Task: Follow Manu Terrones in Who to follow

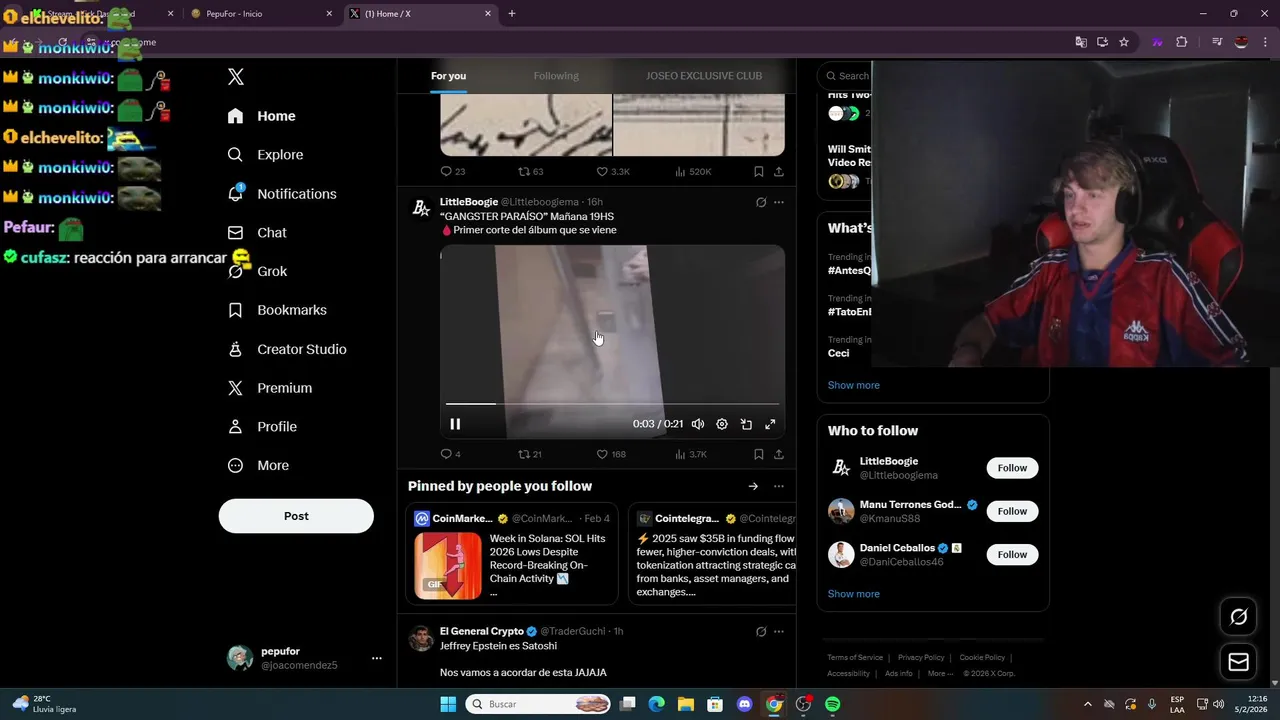Action: pyautogui.click(x=1012, y=511)
